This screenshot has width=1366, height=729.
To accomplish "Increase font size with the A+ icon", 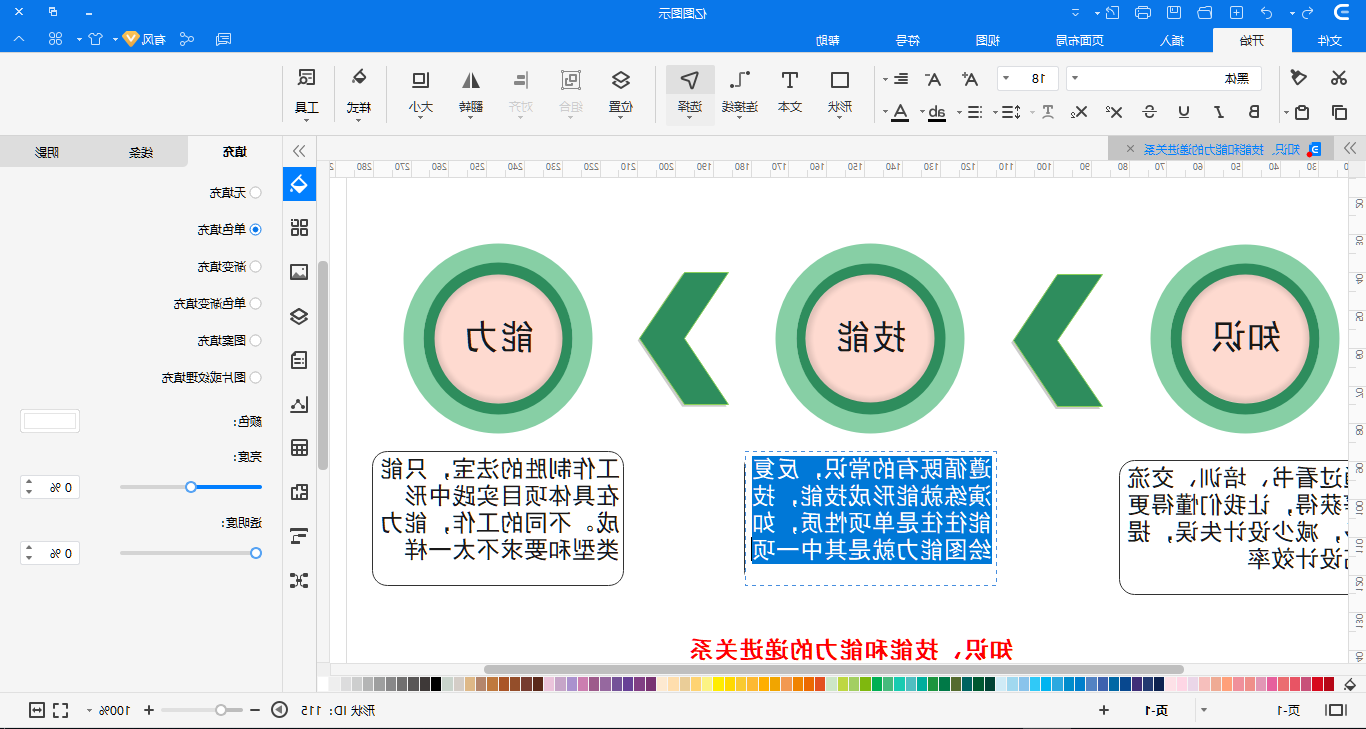I will coord(970,78).
